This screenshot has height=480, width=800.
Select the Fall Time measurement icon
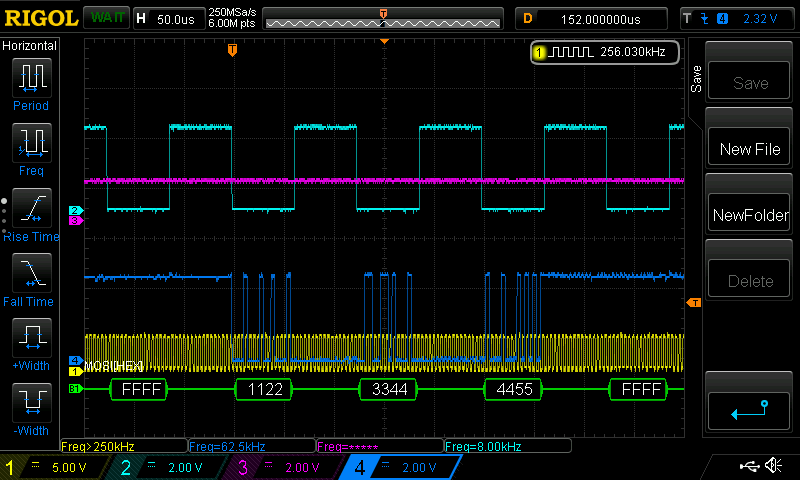[x=31, y=273]
